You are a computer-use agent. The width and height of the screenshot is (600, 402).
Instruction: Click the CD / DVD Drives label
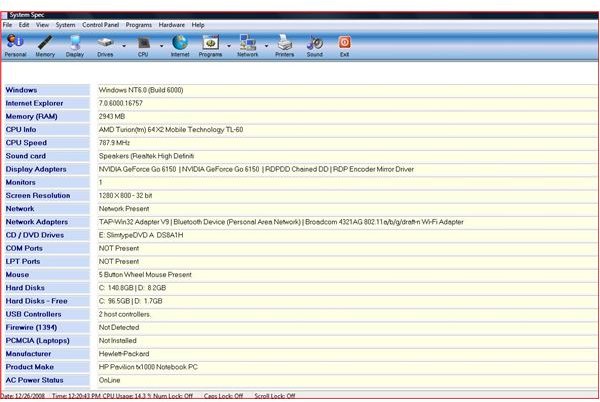(35, 235)
